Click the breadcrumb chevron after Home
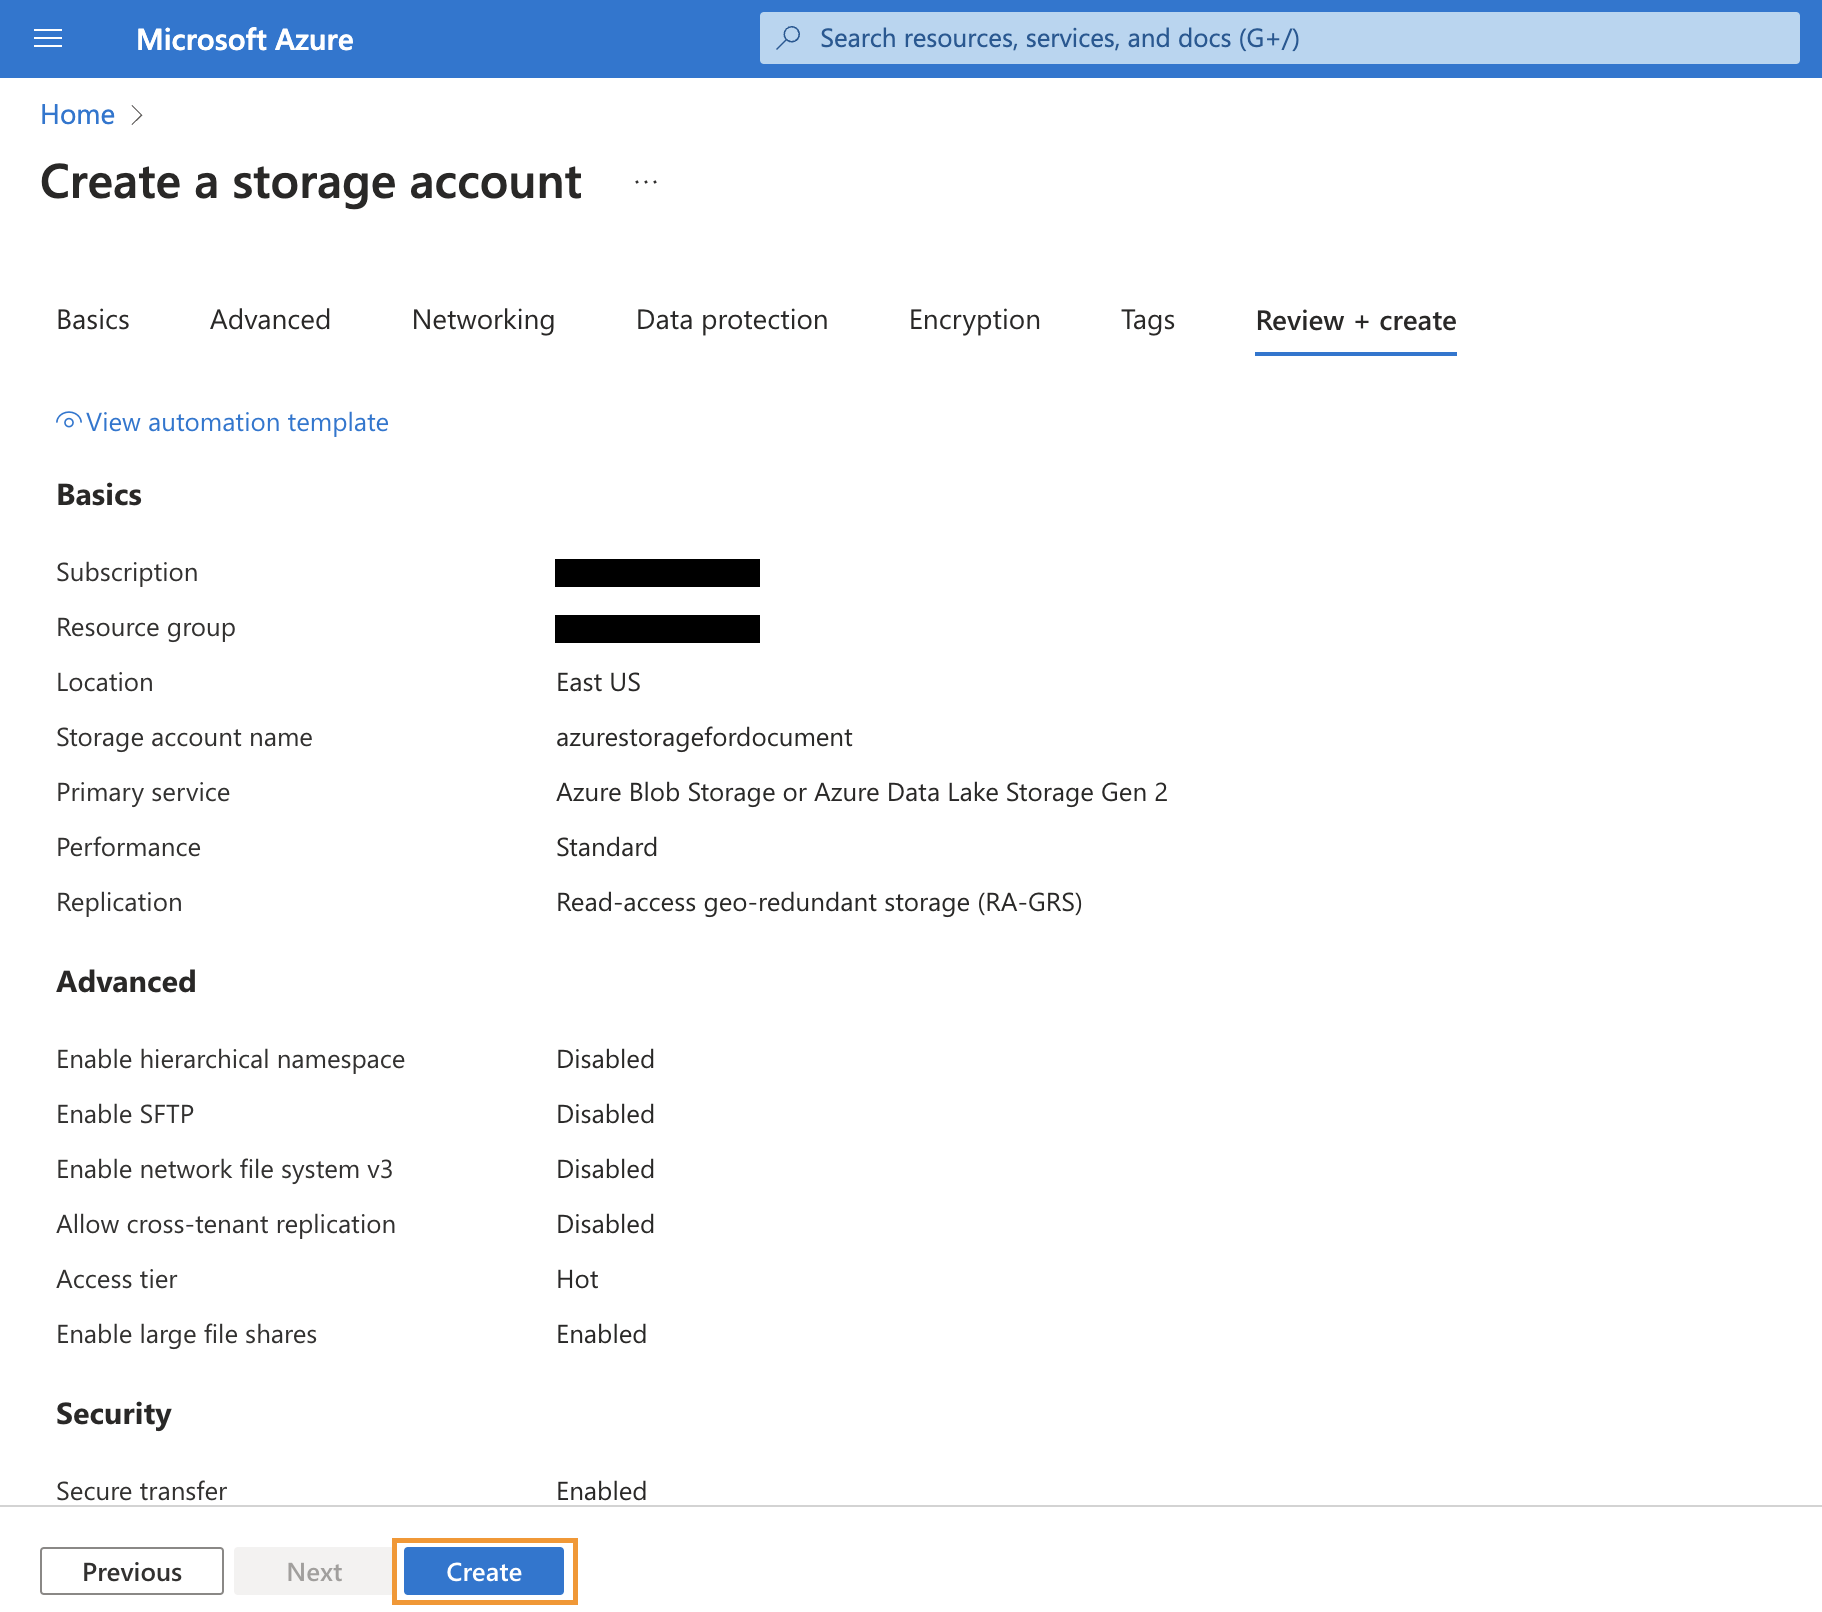 pyautogui.click(x=137, y=115)
